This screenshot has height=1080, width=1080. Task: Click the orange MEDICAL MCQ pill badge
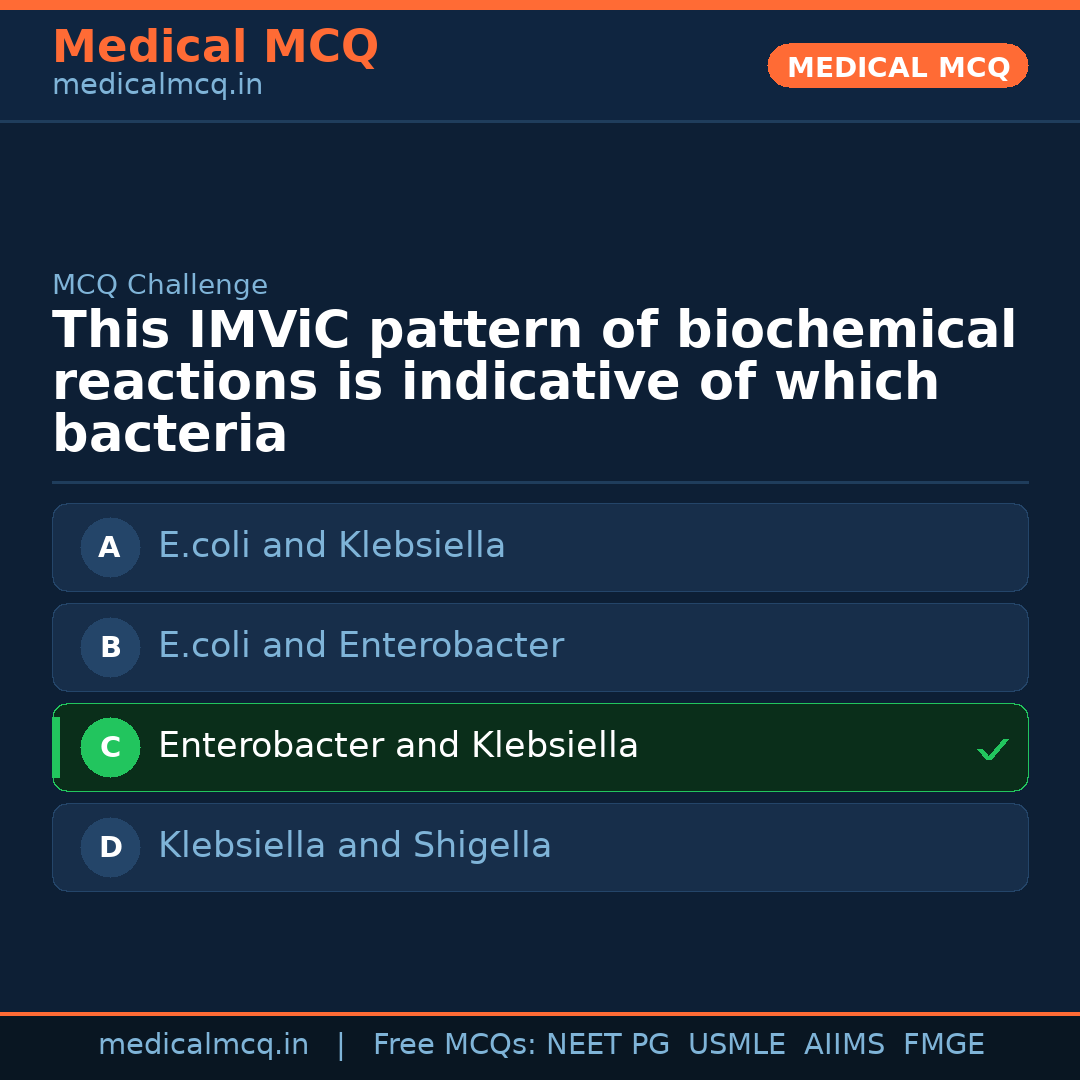(897, 67)
